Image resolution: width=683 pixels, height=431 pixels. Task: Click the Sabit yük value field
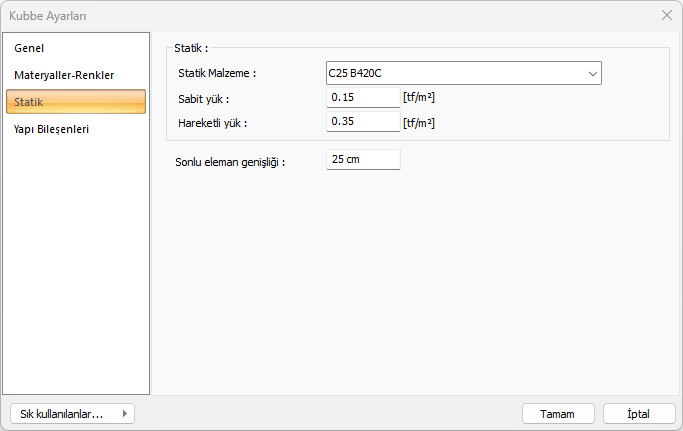(x=363, y=98)
